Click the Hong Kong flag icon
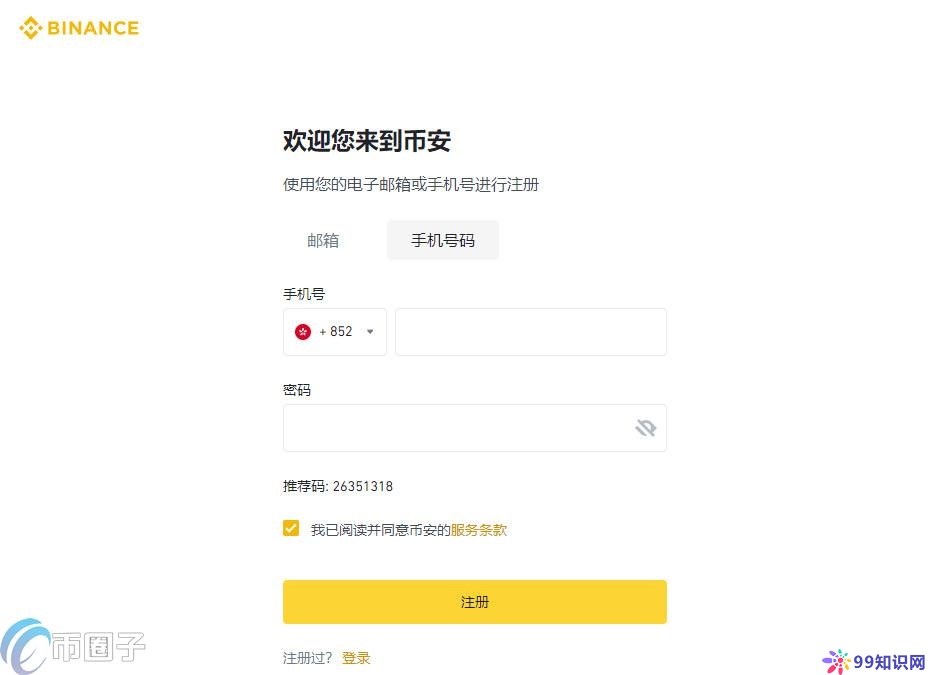Screen dimensions: 937x675 pos(303,332)
